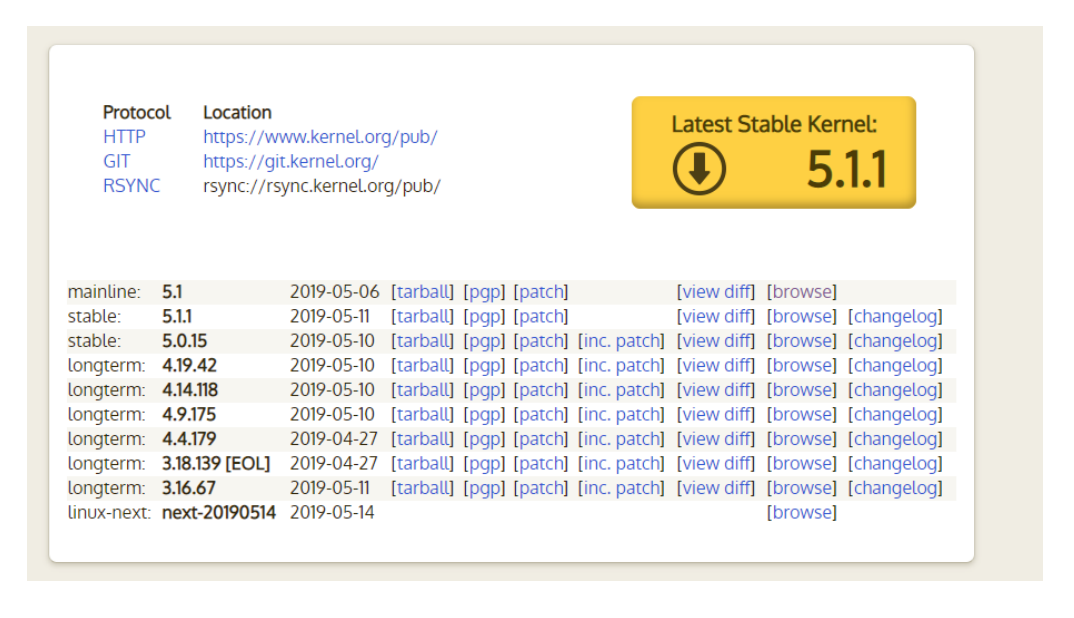
Task: Open inc. patch for longterm 4.19.42
Action: click(621, 366)
